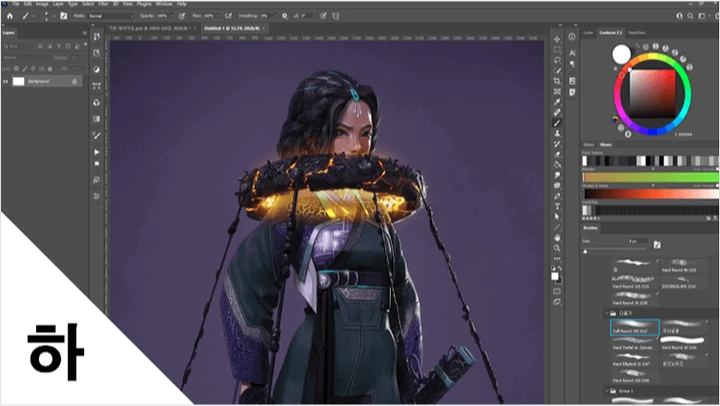720x406 pixels.
Task: Hide the Background layer visibility eye
Action: pyautogui.click(x=6, y=81)
